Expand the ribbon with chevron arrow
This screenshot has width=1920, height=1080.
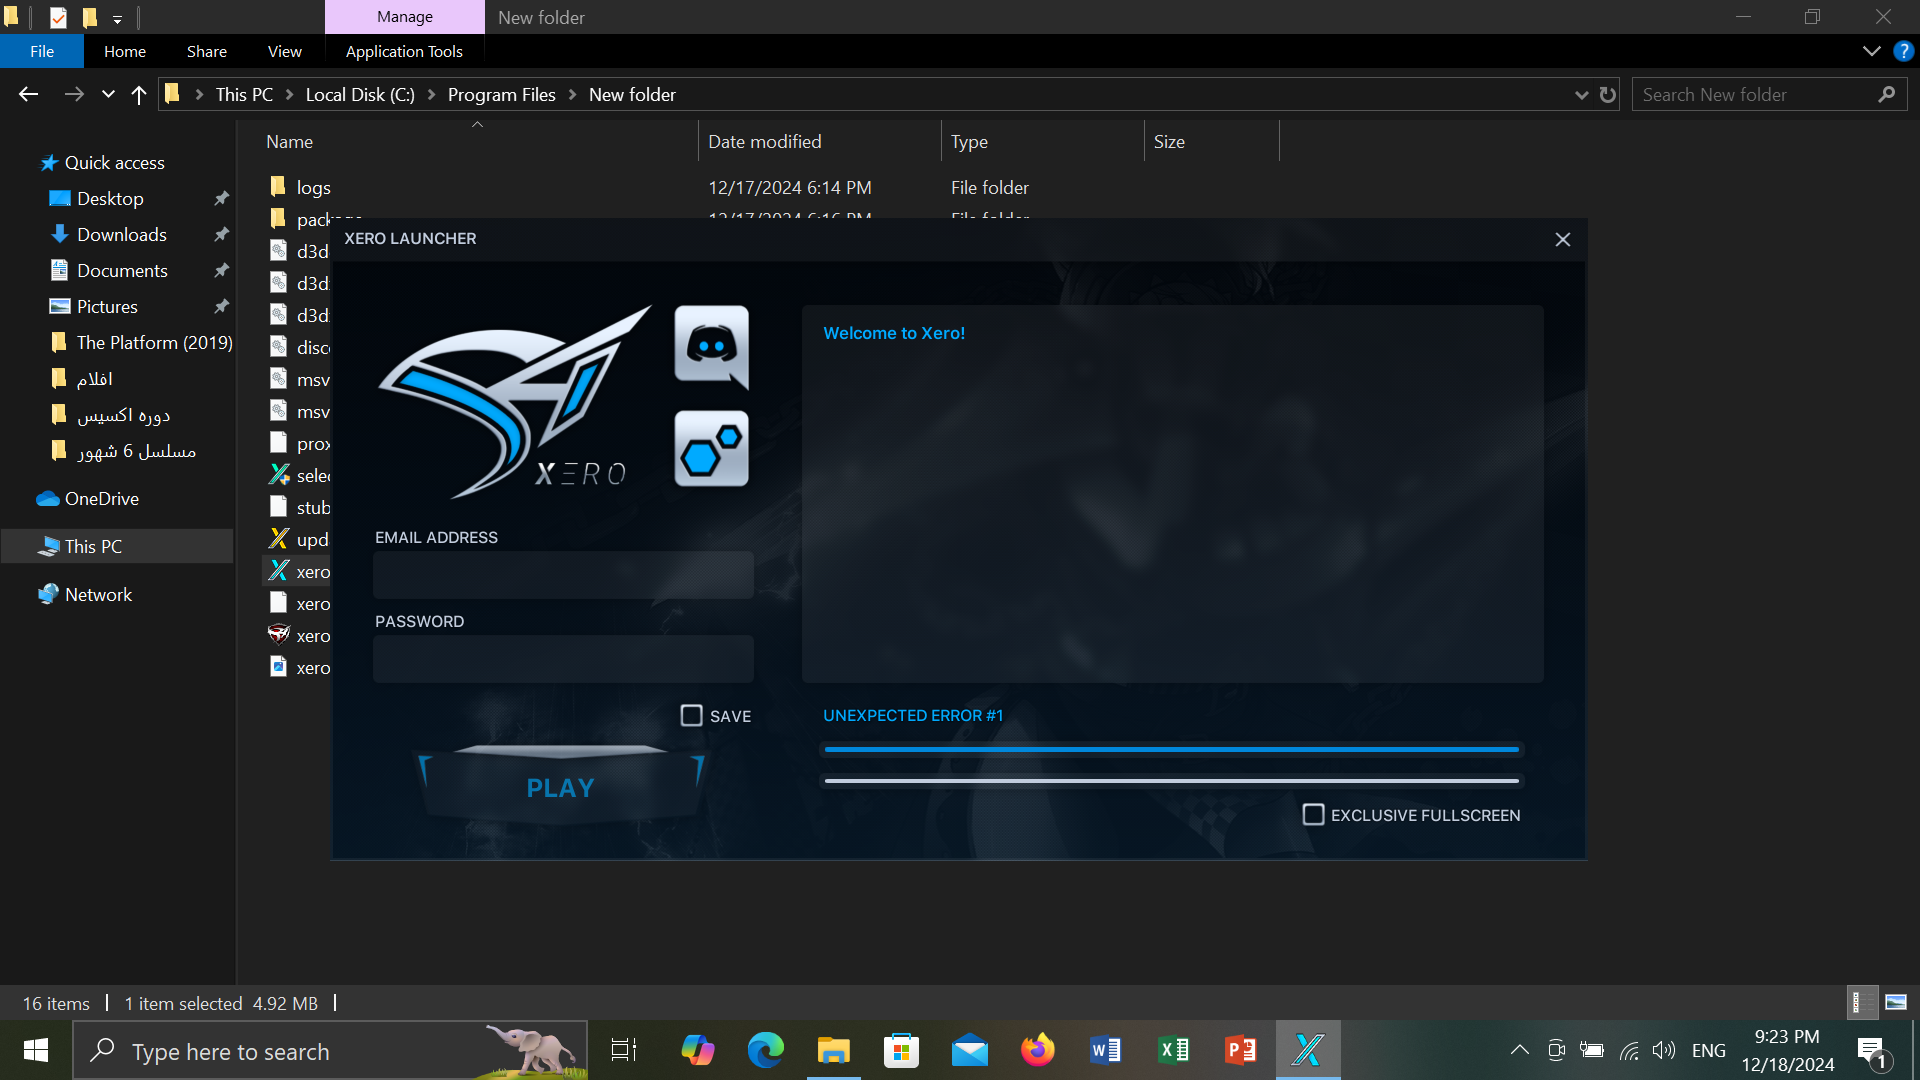1871,51
